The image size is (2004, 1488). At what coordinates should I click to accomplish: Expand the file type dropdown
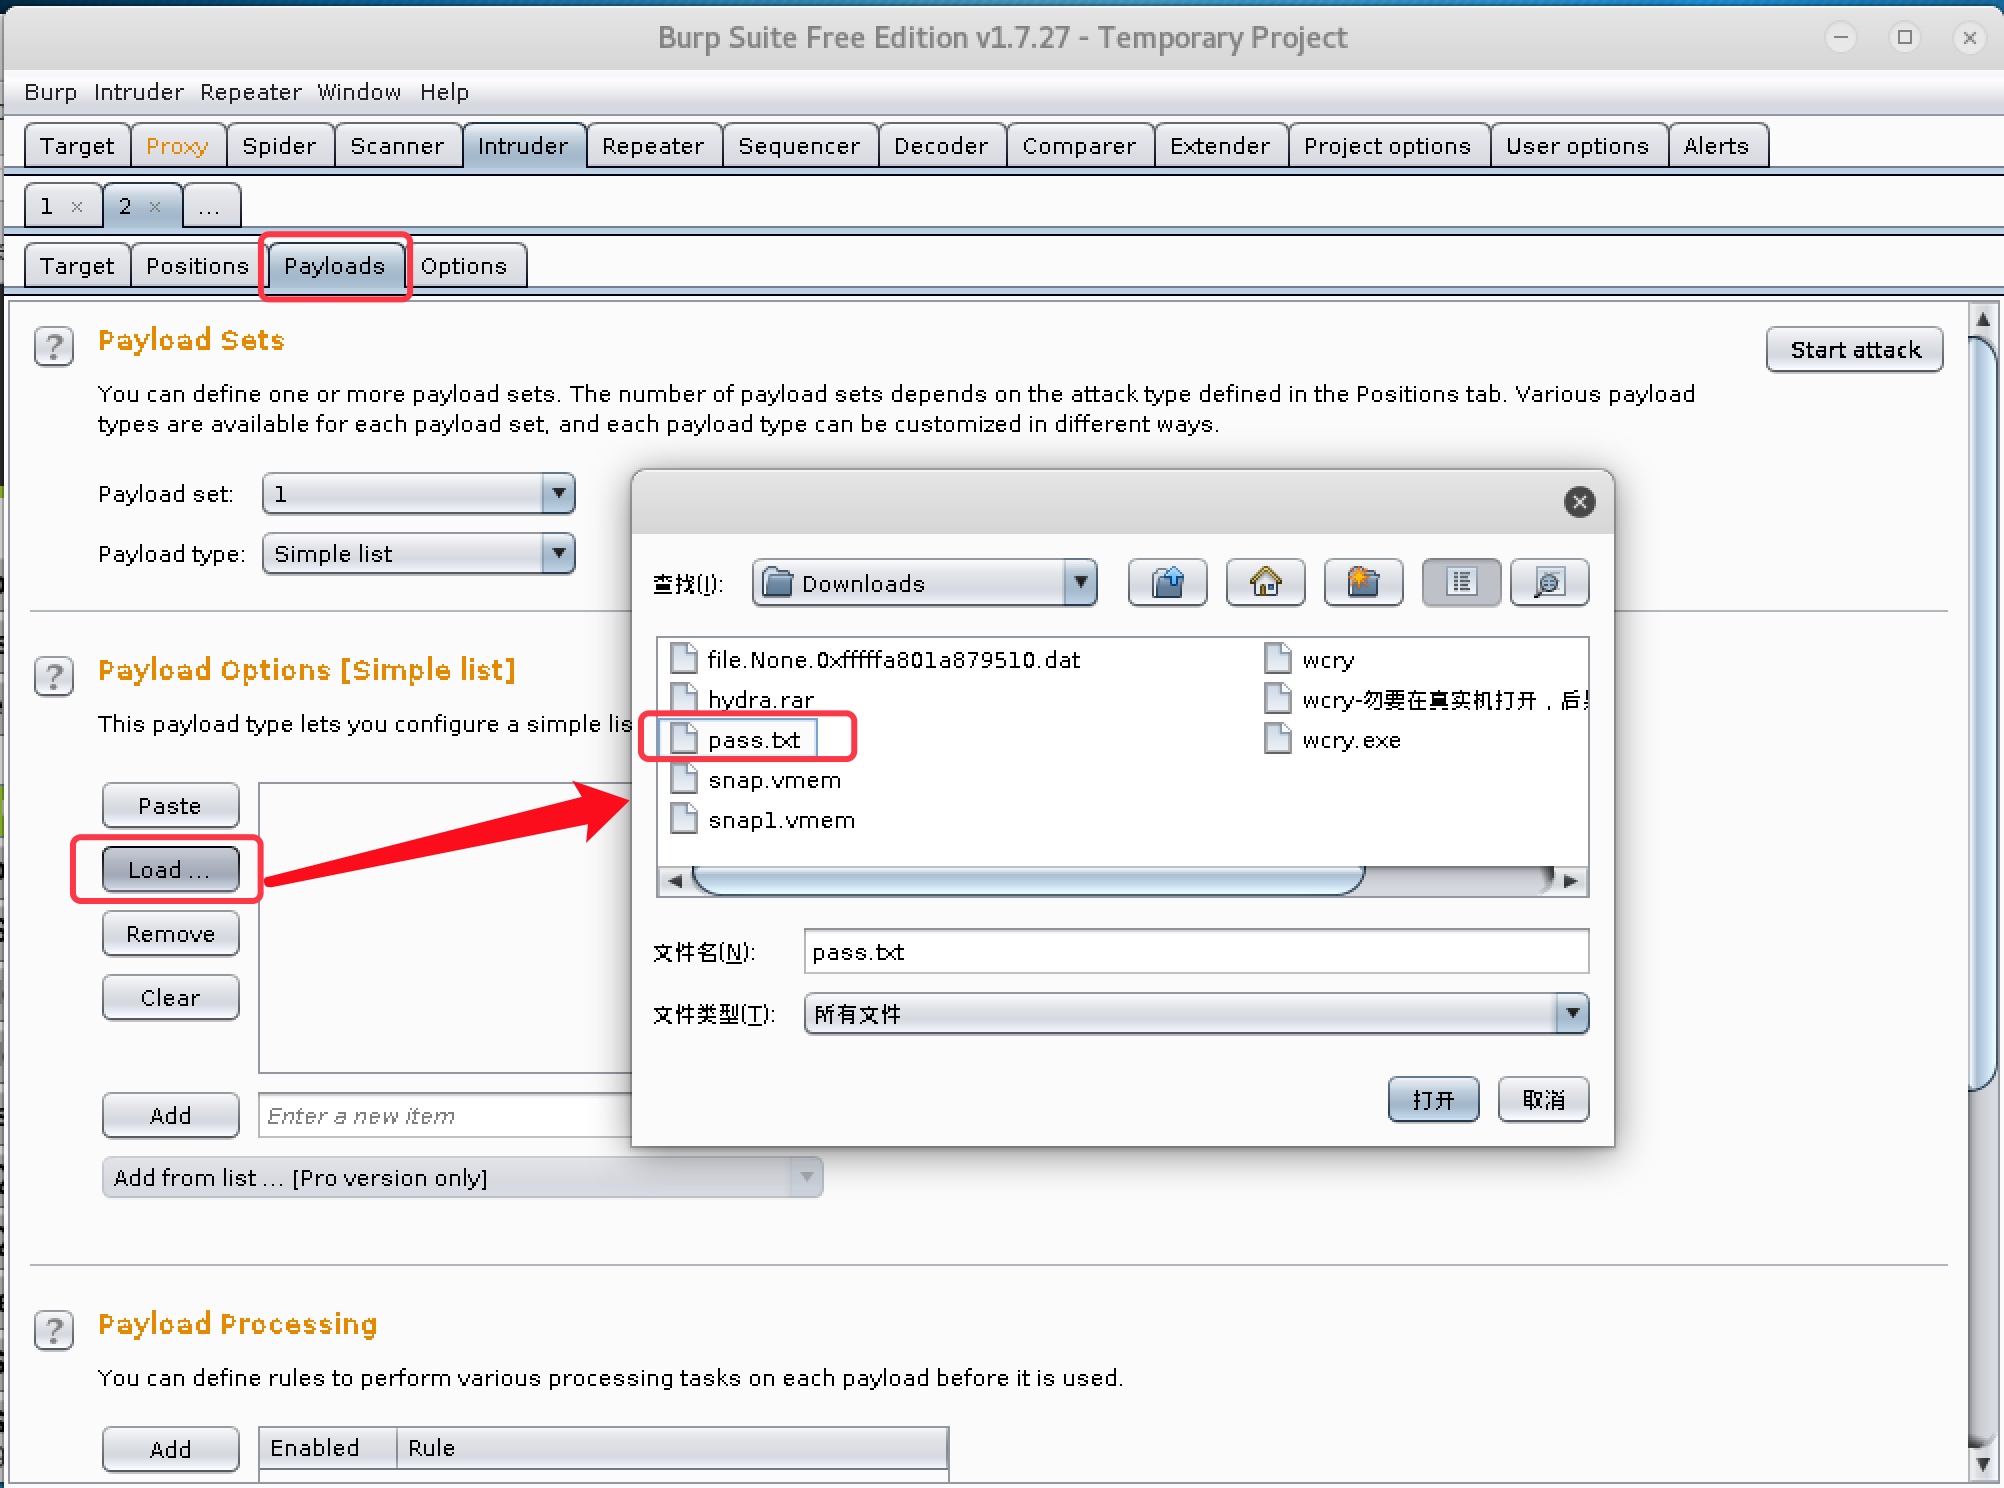pos(1572,1014)
